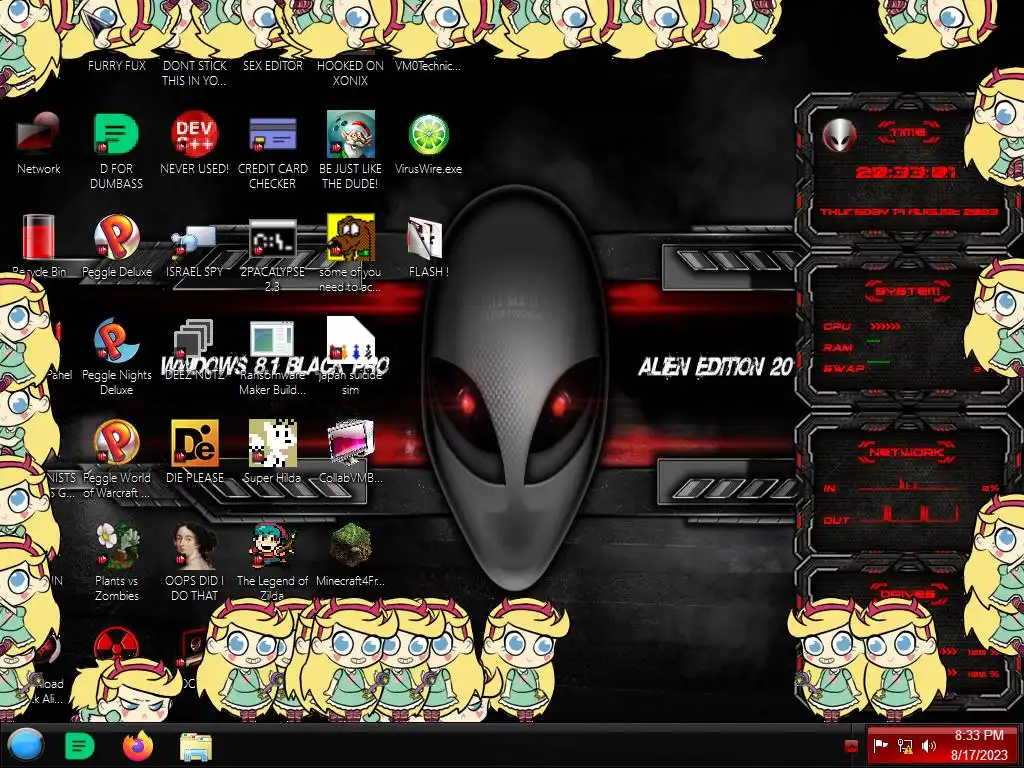This screenshot has width=1024, height=768.
Task: Select the ISRAEL SPY shortcut icon
Action: click(x=195, y=240)
